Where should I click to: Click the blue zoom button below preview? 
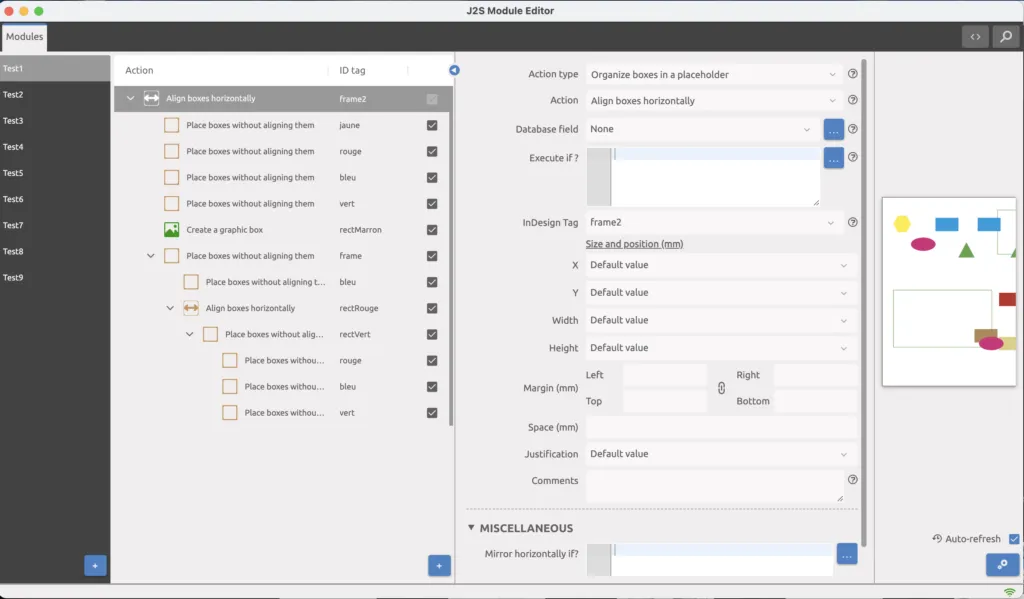click(x=1002, y=565)
